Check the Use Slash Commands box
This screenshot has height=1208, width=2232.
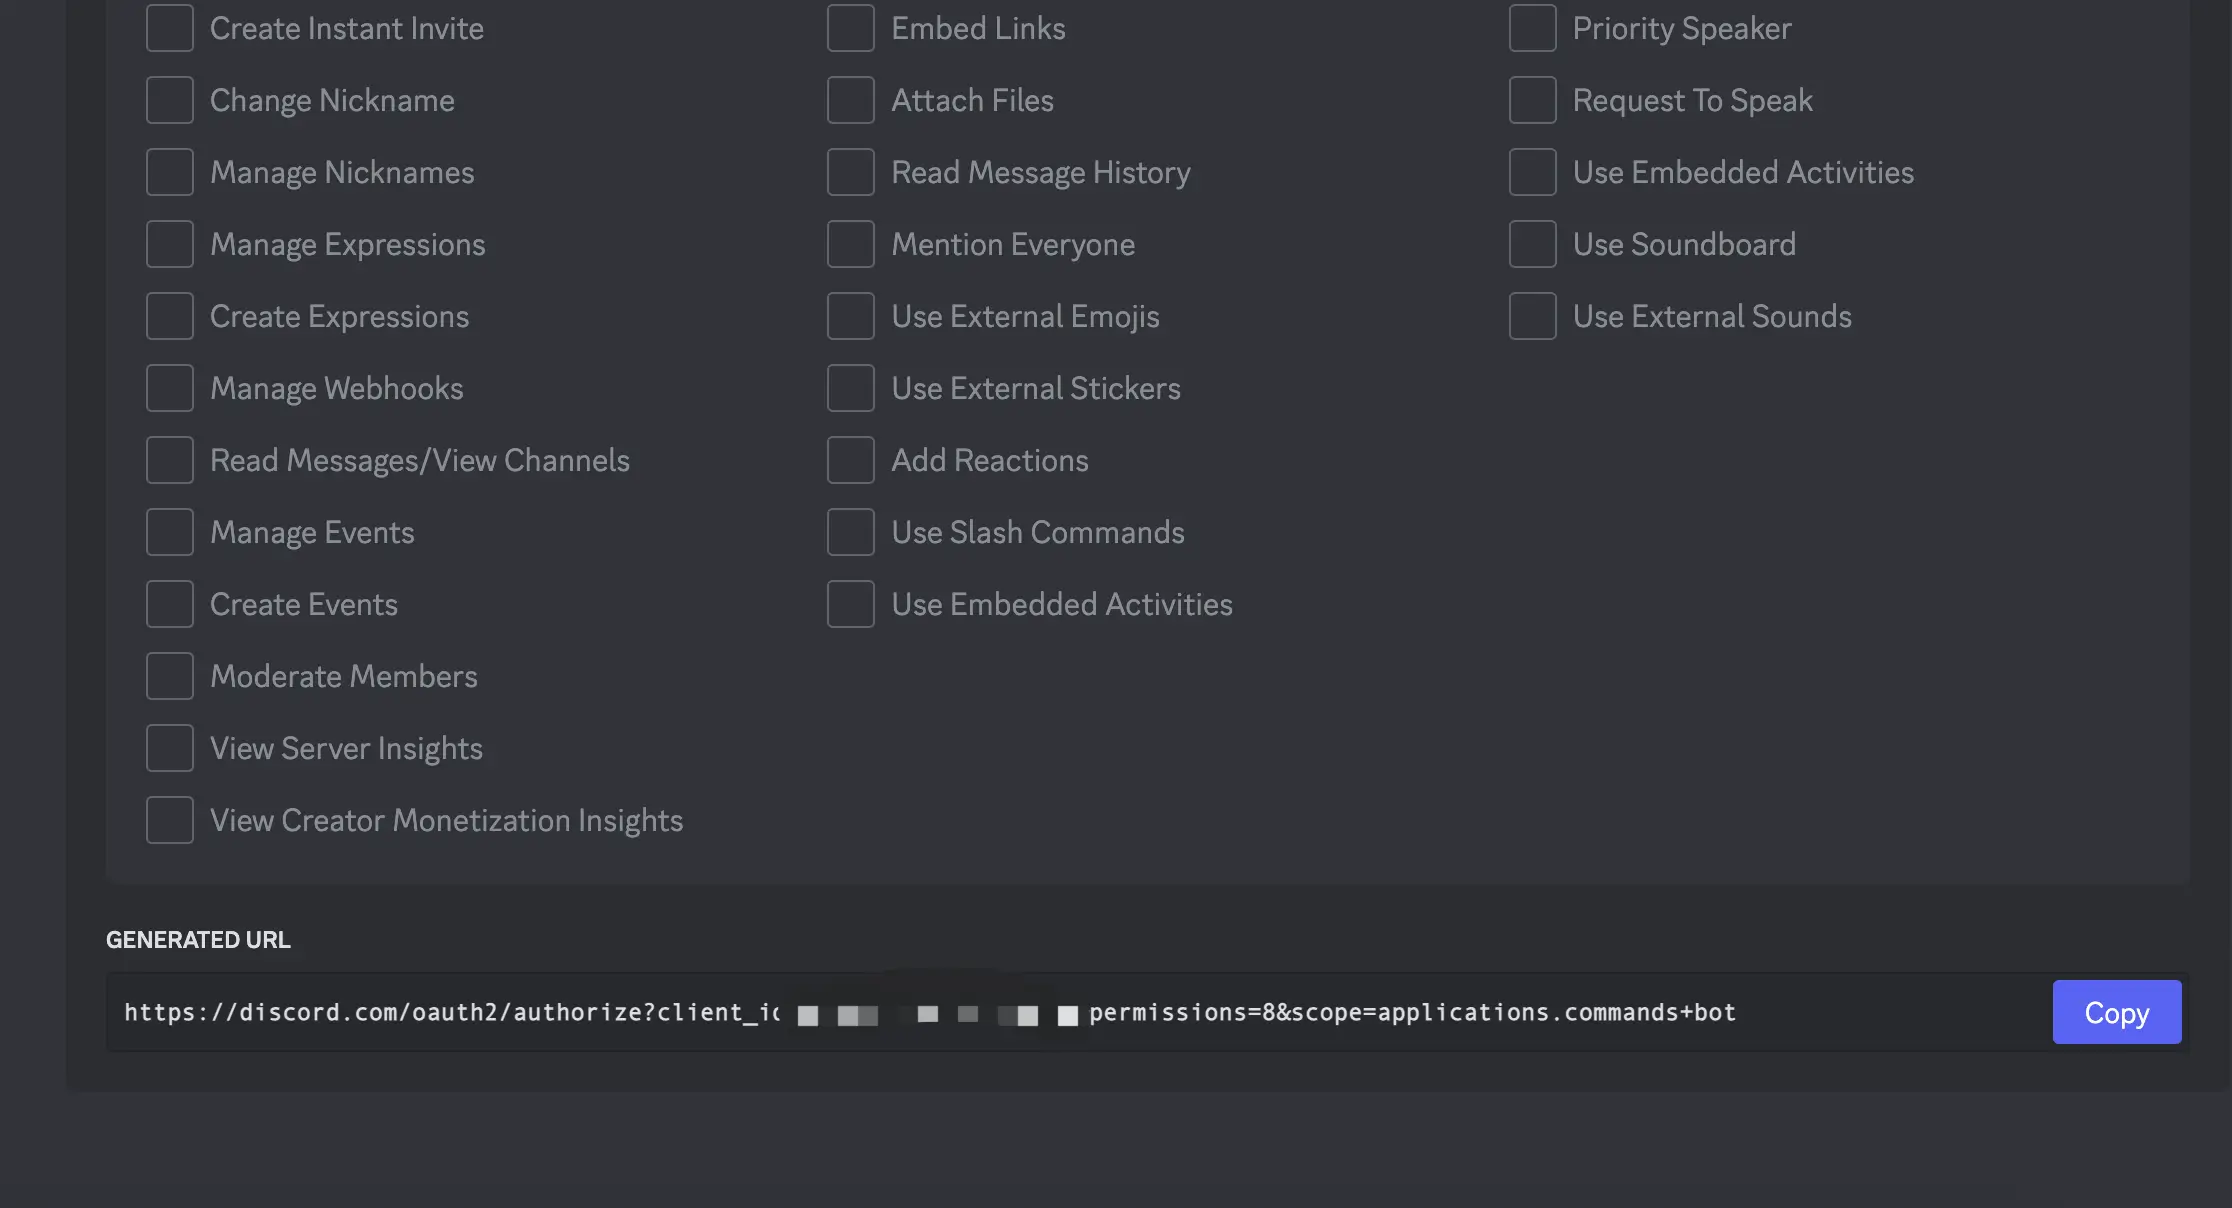click(x=850, y=532)
